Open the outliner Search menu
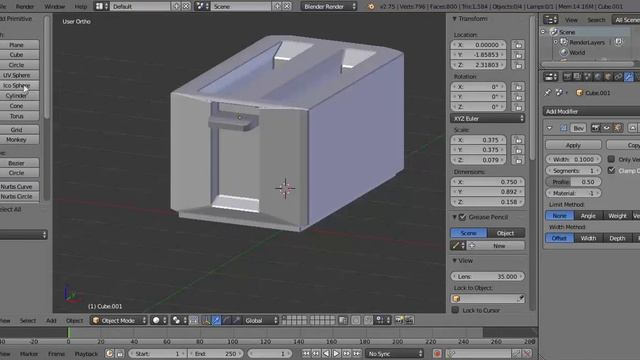 [x=596, y=20]
